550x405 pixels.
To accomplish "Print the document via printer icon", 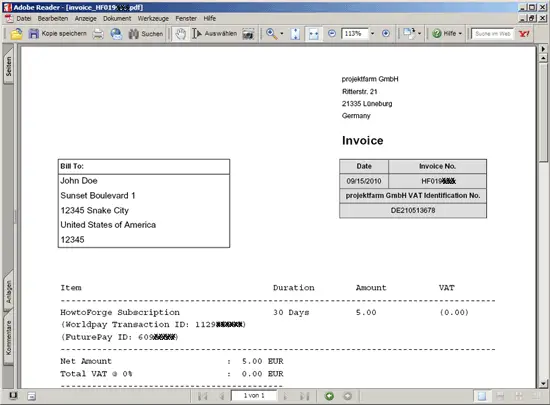I will click(x=98, y=34).
